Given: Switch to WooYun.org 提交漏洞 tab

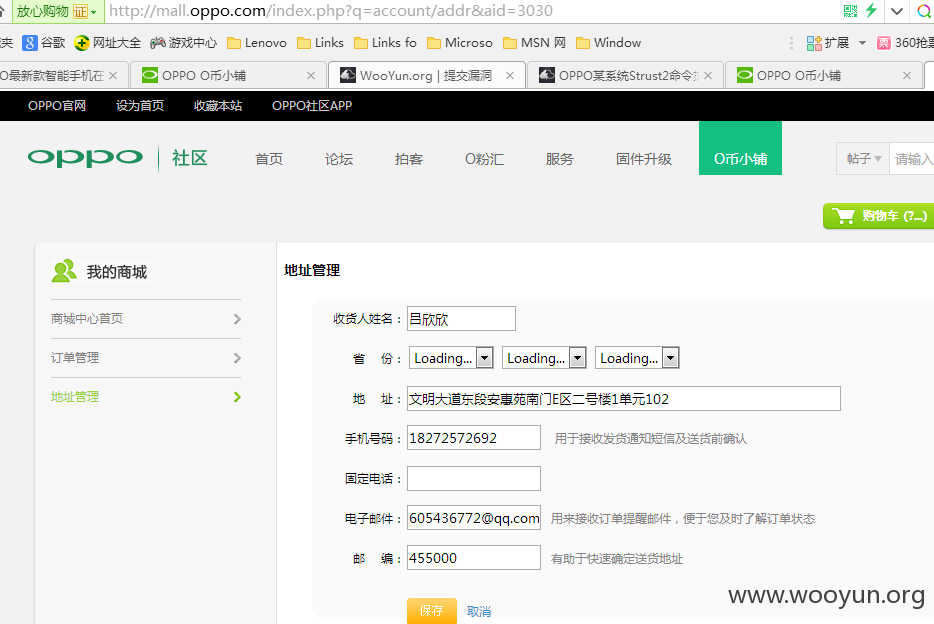Looking at the screenshot, I should (426, 76).
